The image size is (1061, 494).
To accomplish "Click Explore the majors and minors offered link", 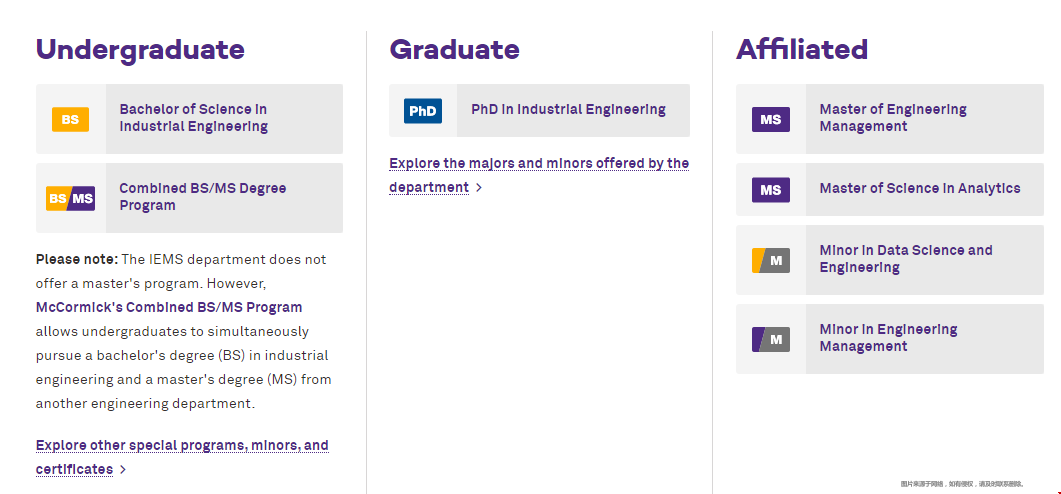I will (539, 175).
